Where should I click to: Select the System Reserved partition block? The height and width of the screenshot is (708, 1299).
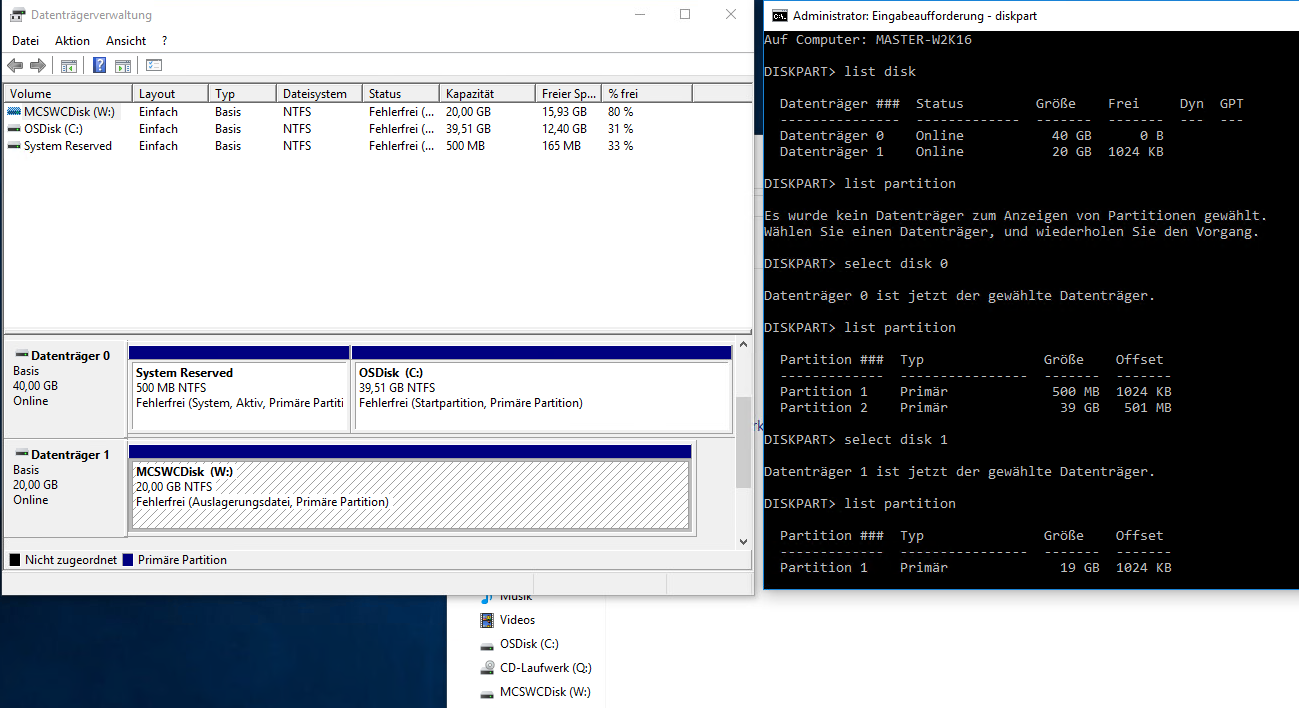click(x=238, y=388)
